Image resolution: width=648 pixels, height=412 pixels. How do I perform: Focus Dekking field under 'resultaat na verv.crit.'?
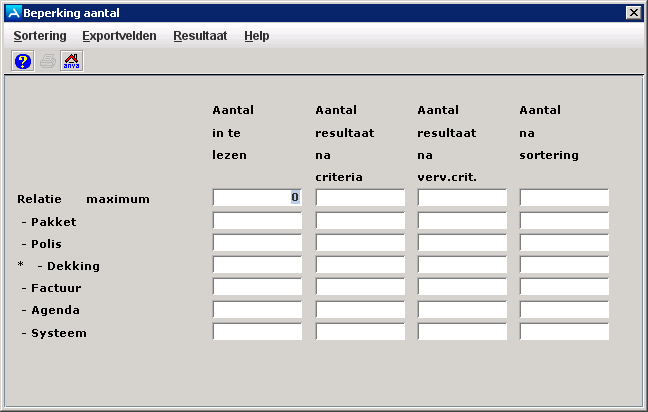[x=462, y=265]
